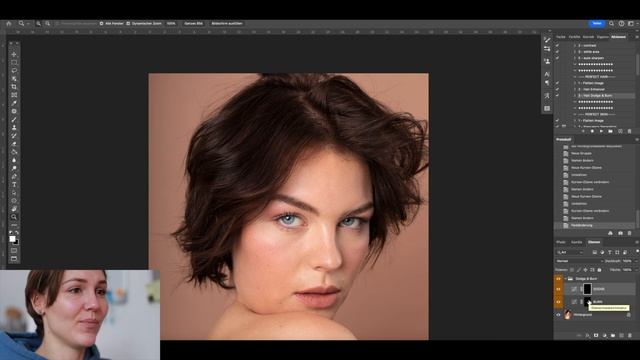Select the last Protokoll history state

594,225
